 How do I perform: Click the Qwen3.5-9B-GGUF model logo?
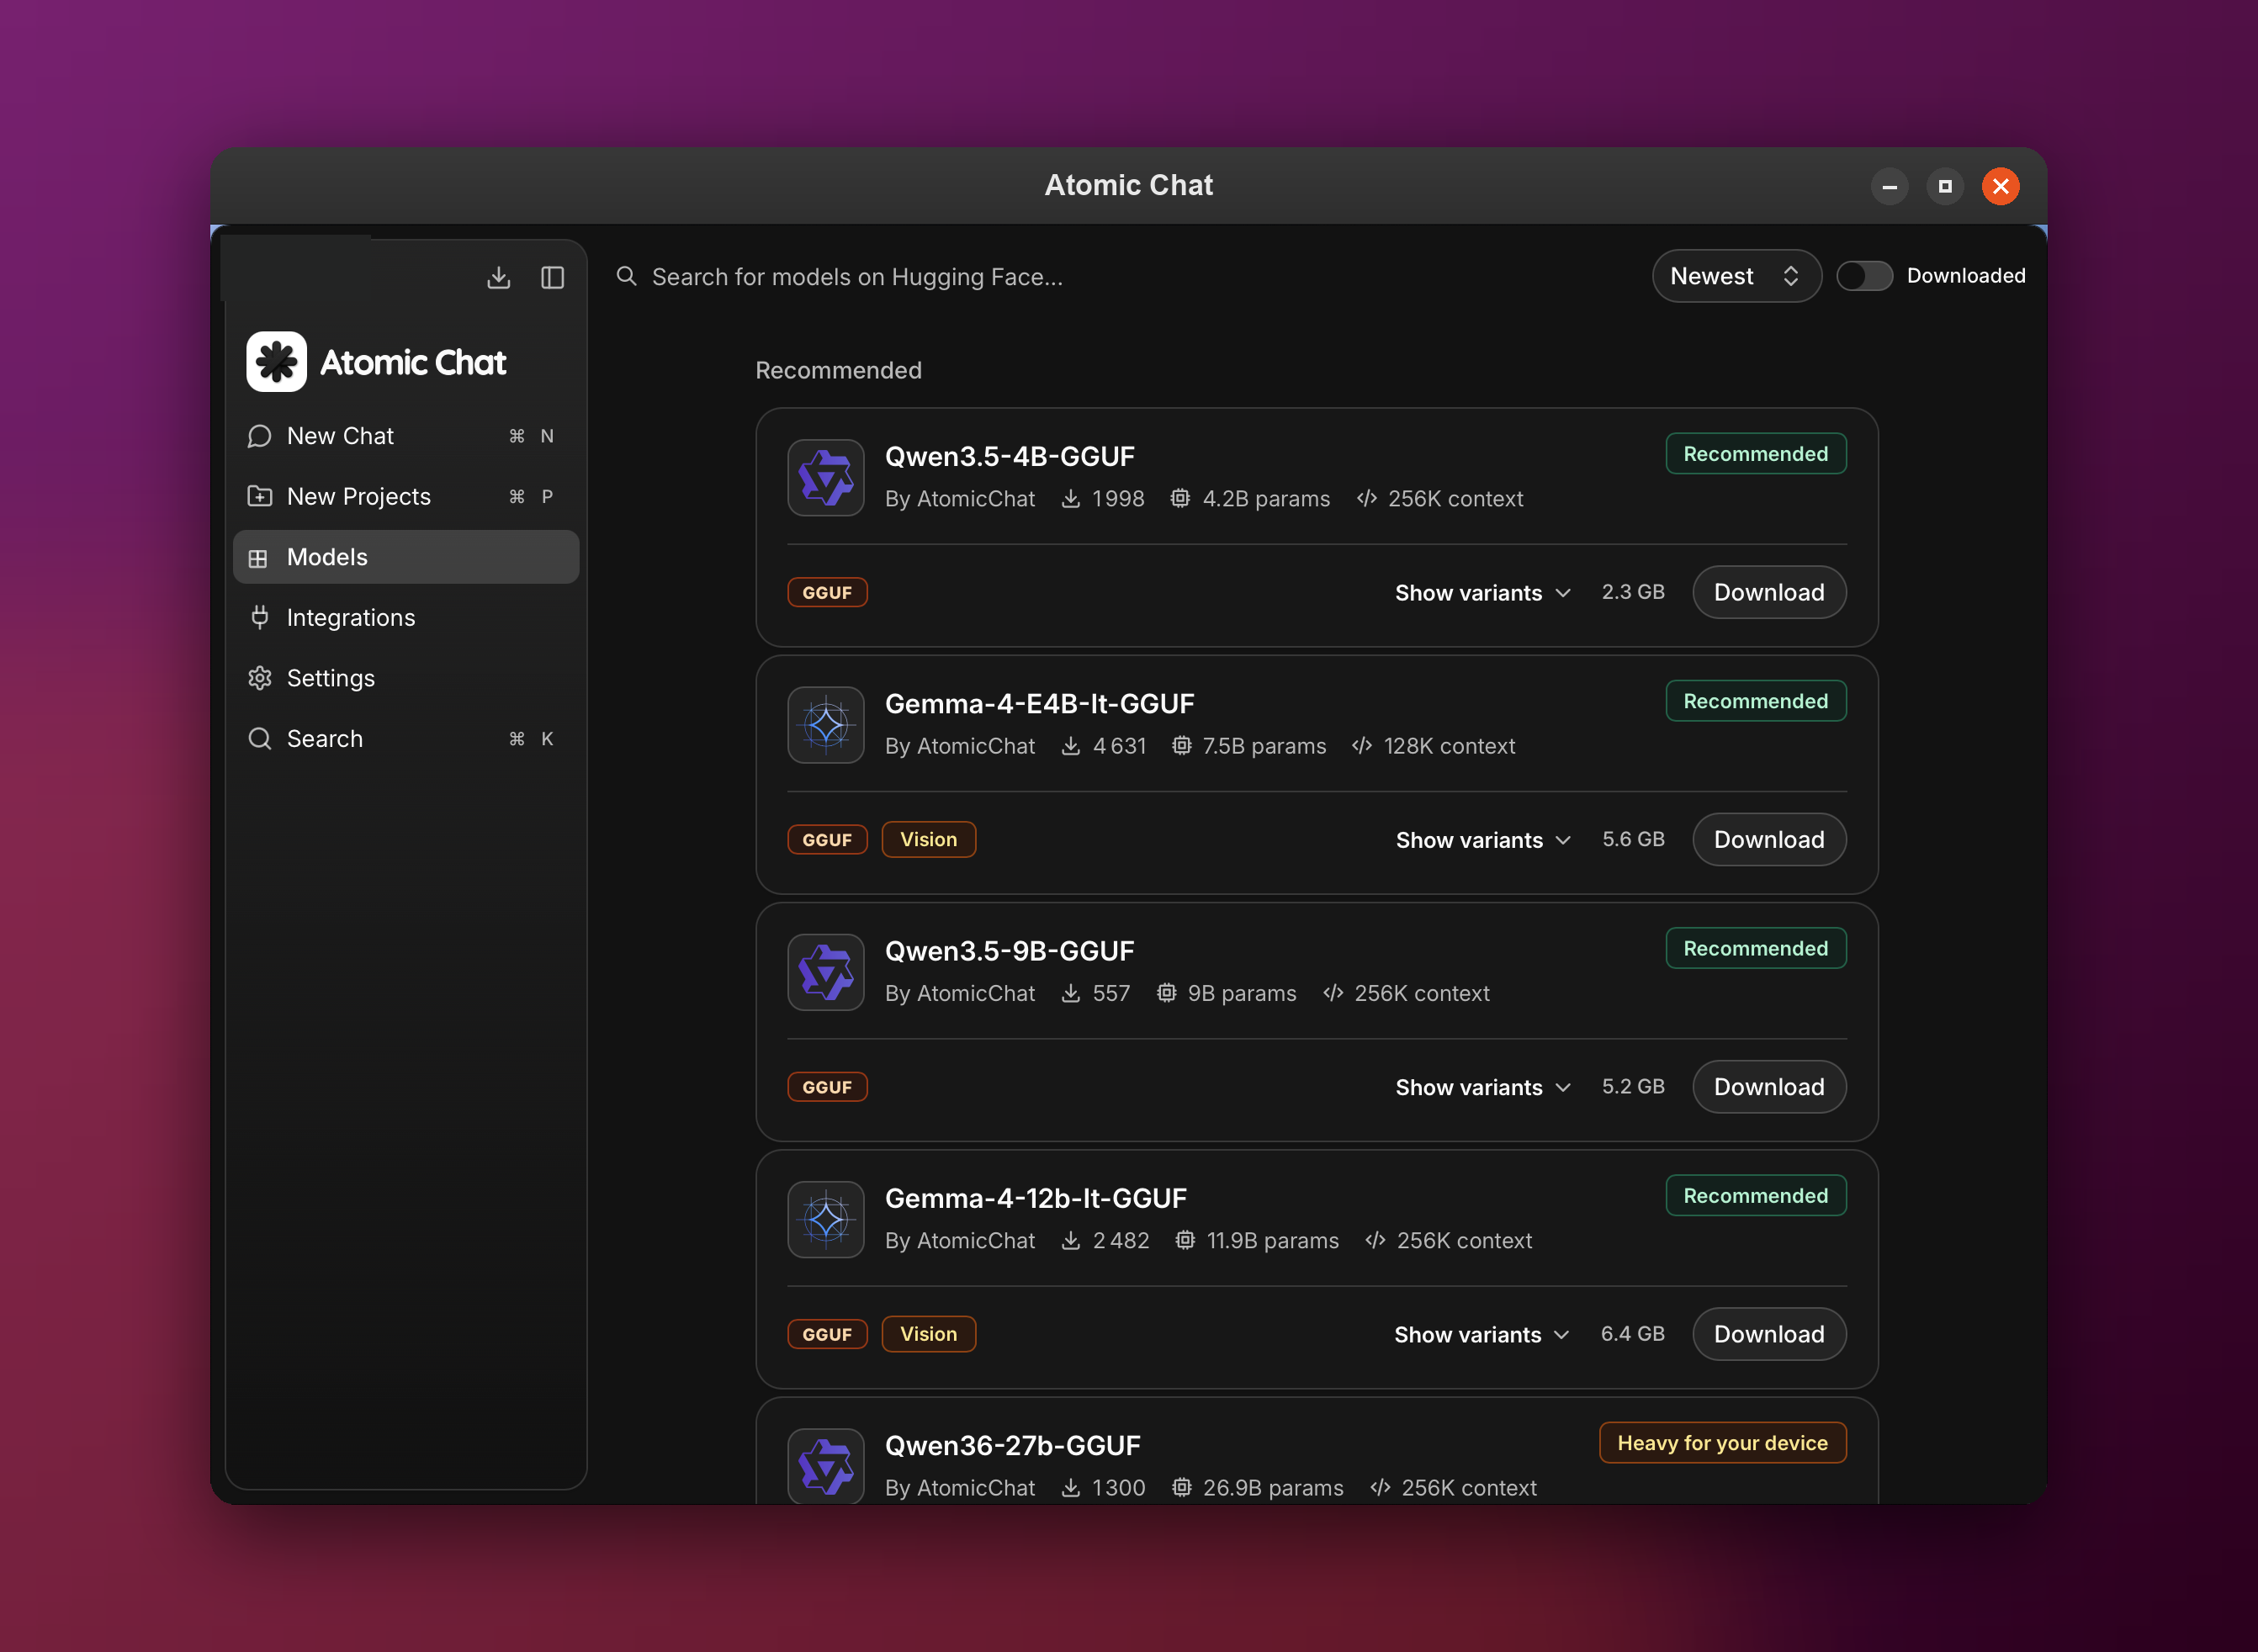point(826,972)
